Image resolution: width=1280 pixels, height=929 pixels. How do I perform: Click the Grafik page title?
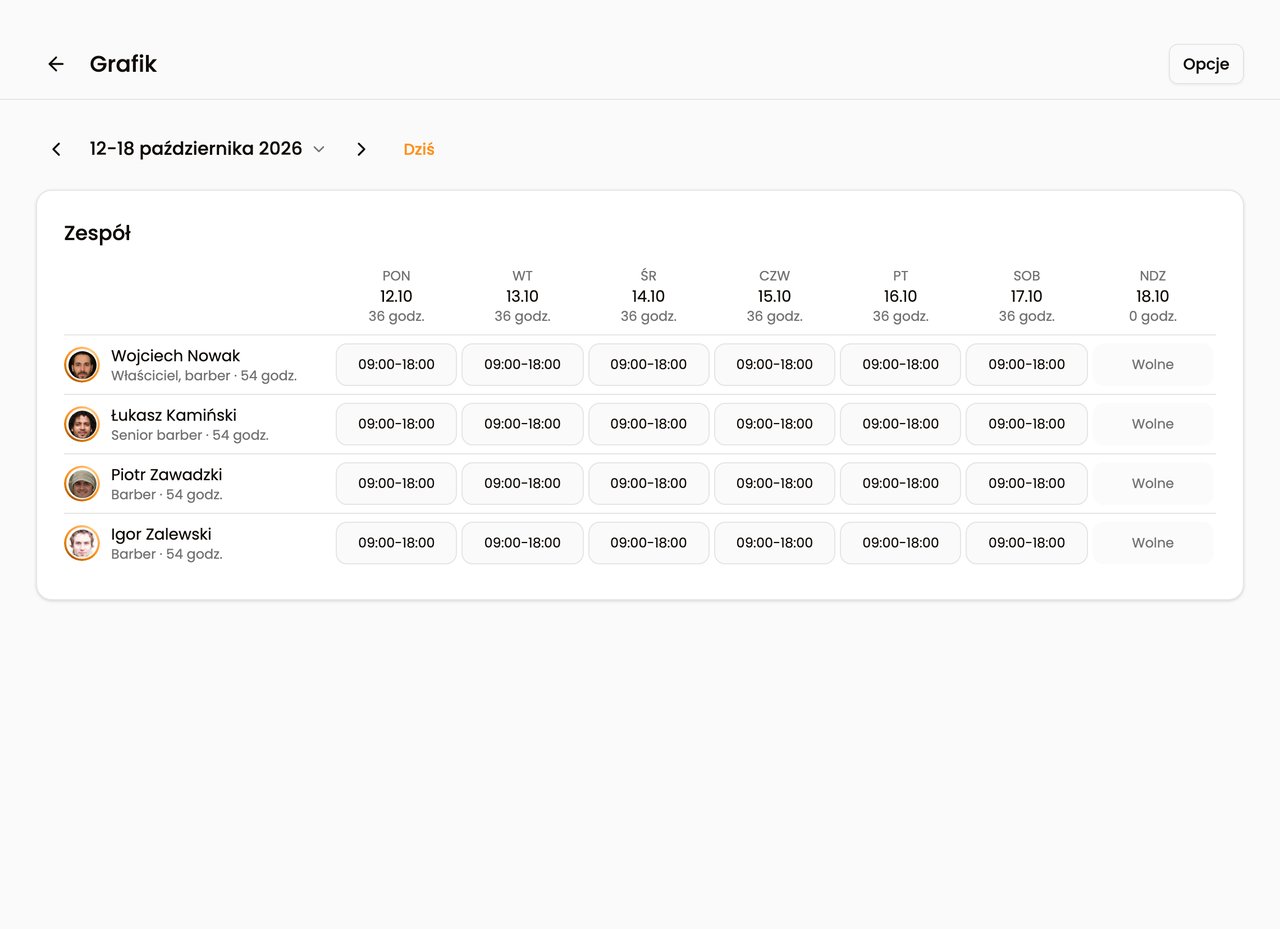[x=123, y=64]
